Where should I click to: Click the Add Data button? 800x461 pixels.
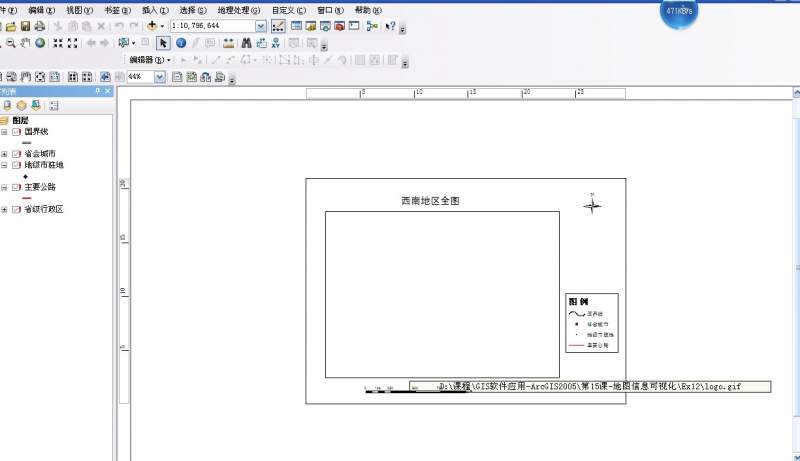[x=152, y=26]
